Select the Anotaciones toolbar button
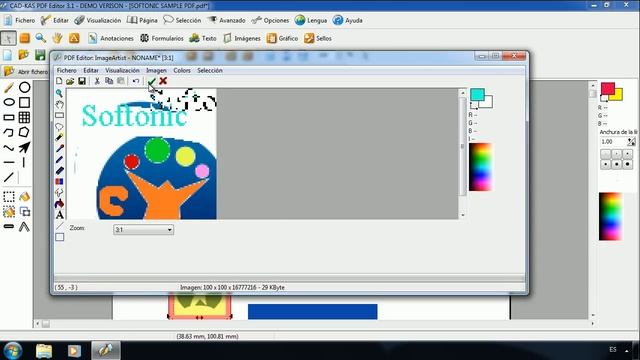Viewport: 640px width, 360px height. pyautogui.click(x=111, y=38)
